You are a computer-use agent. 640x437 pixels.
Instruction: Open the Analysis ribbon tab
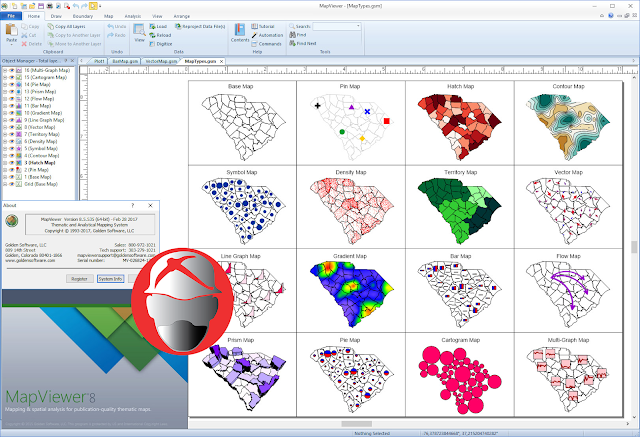tap(133, 16)
